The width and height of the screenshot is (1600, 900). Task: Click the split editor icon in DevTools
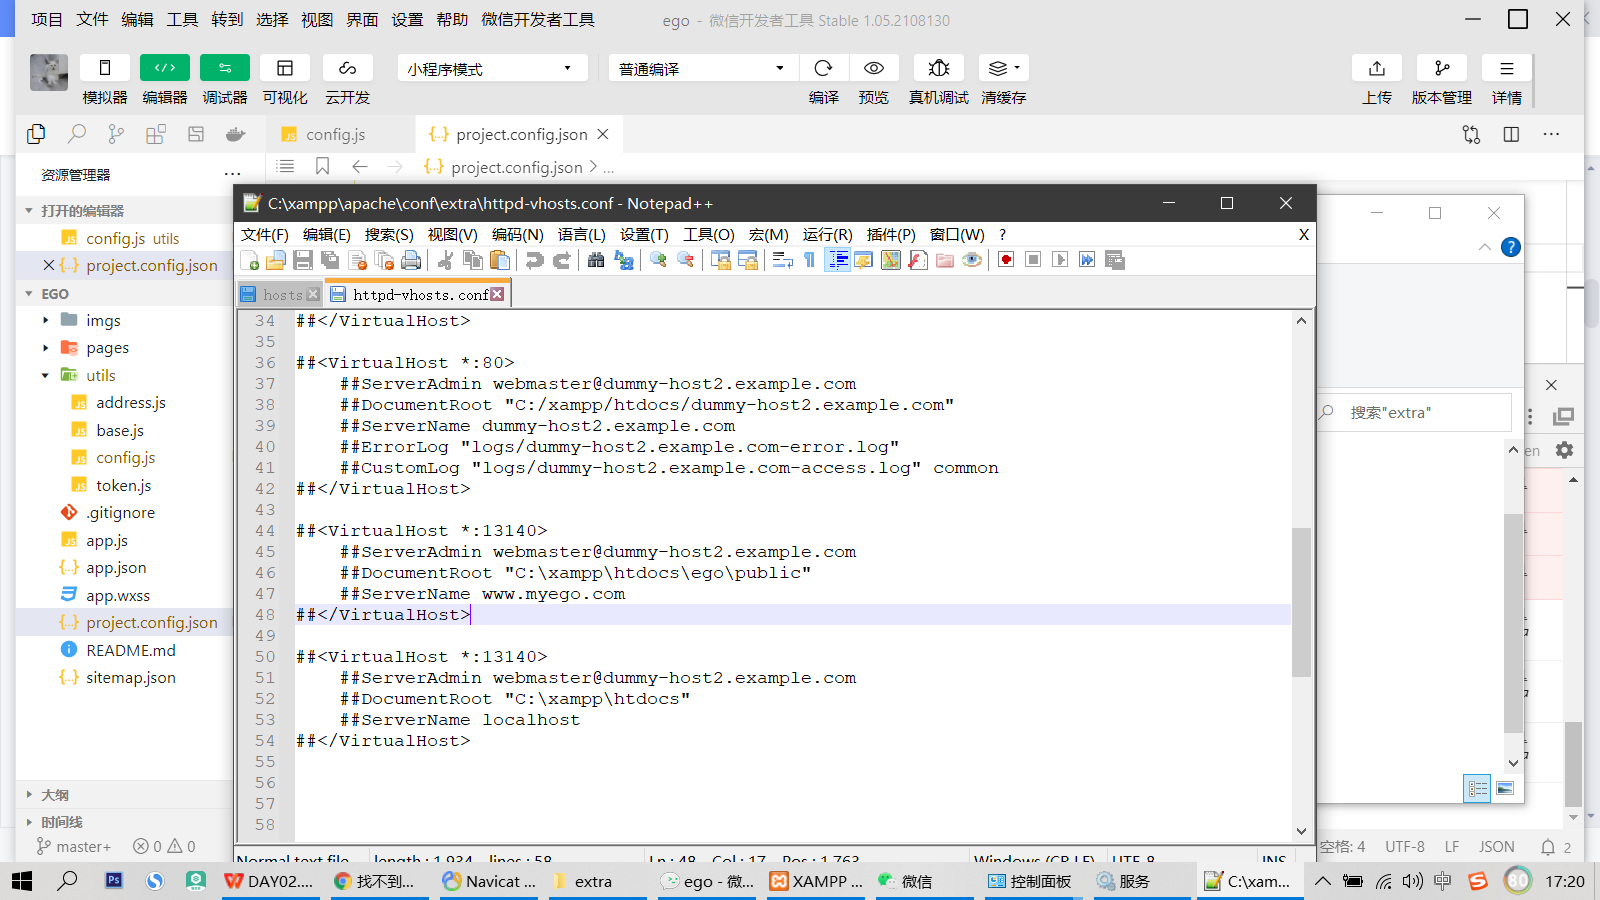click(x=1511, y=134)
